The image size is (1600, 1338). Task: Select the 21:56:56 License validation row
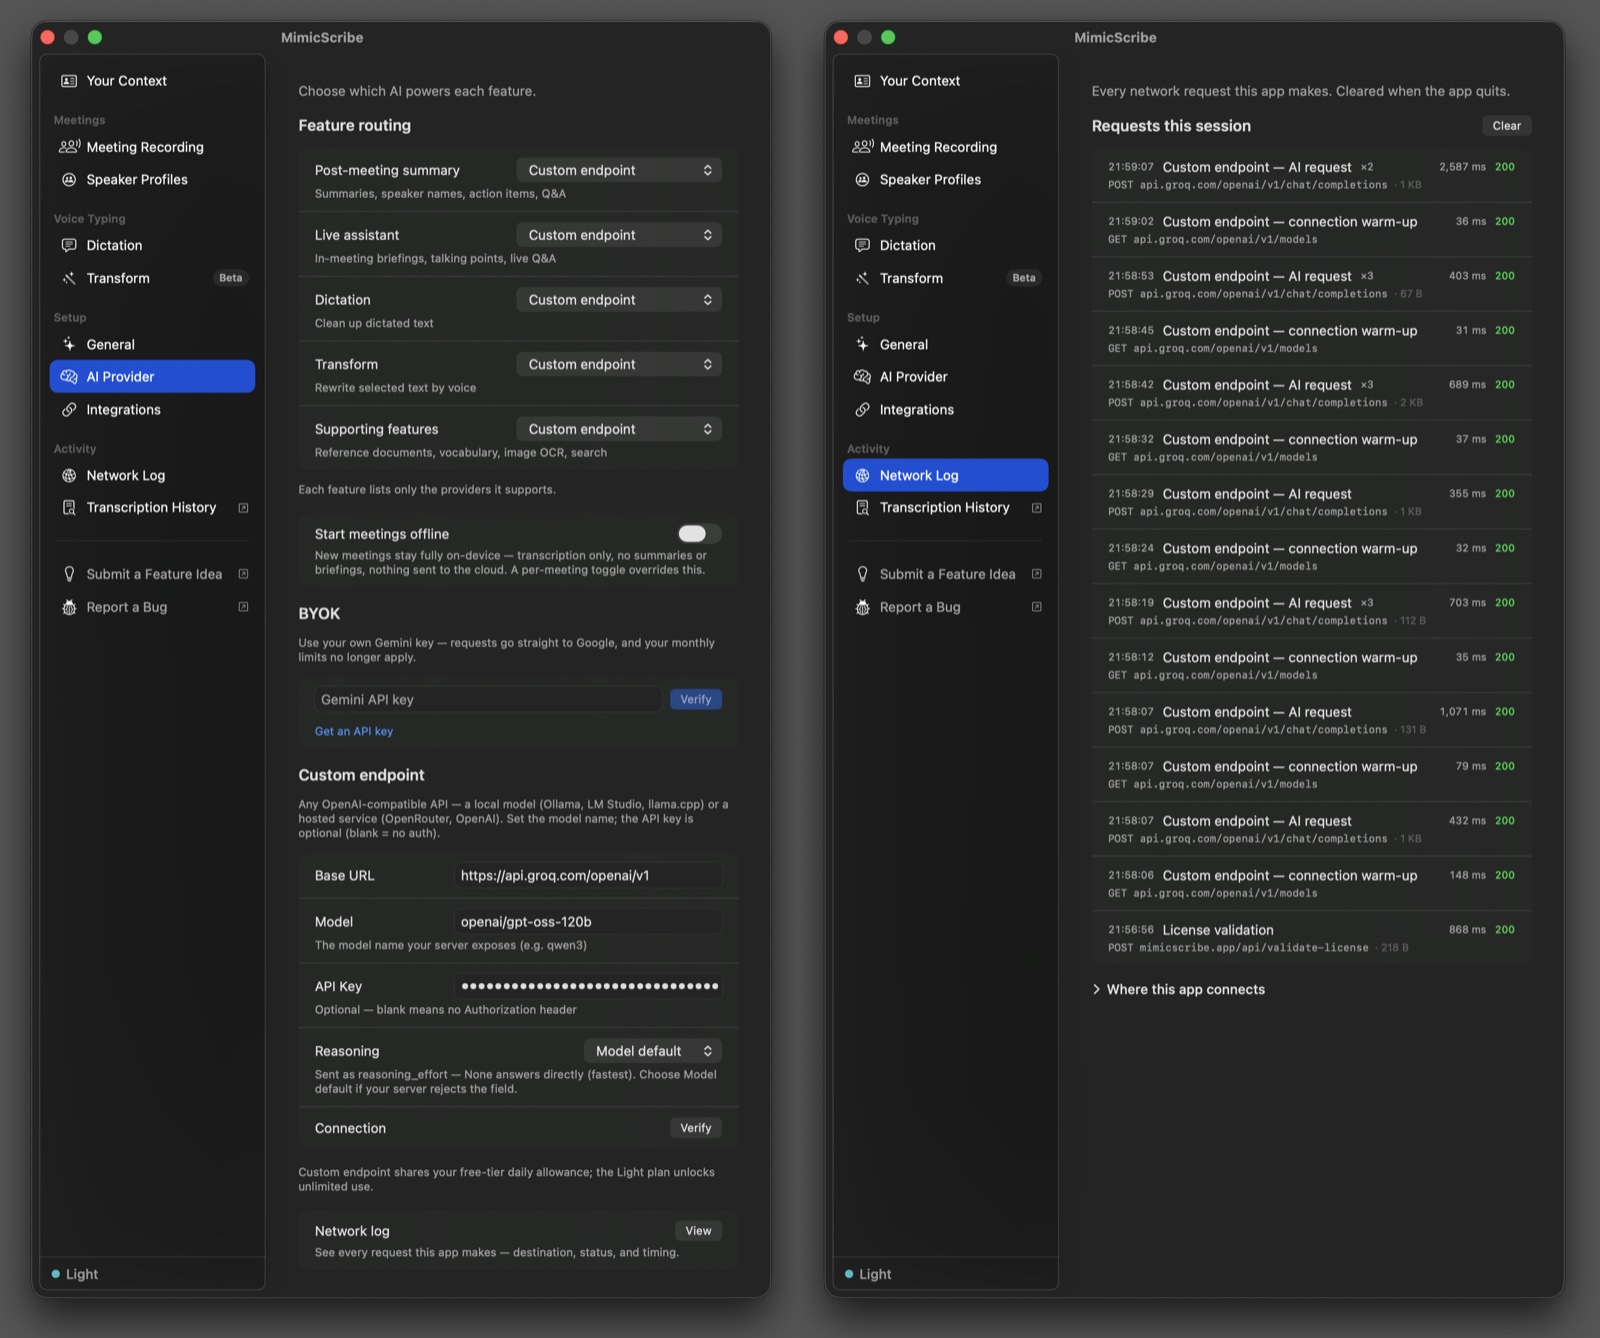click(x=1311, y=938)
